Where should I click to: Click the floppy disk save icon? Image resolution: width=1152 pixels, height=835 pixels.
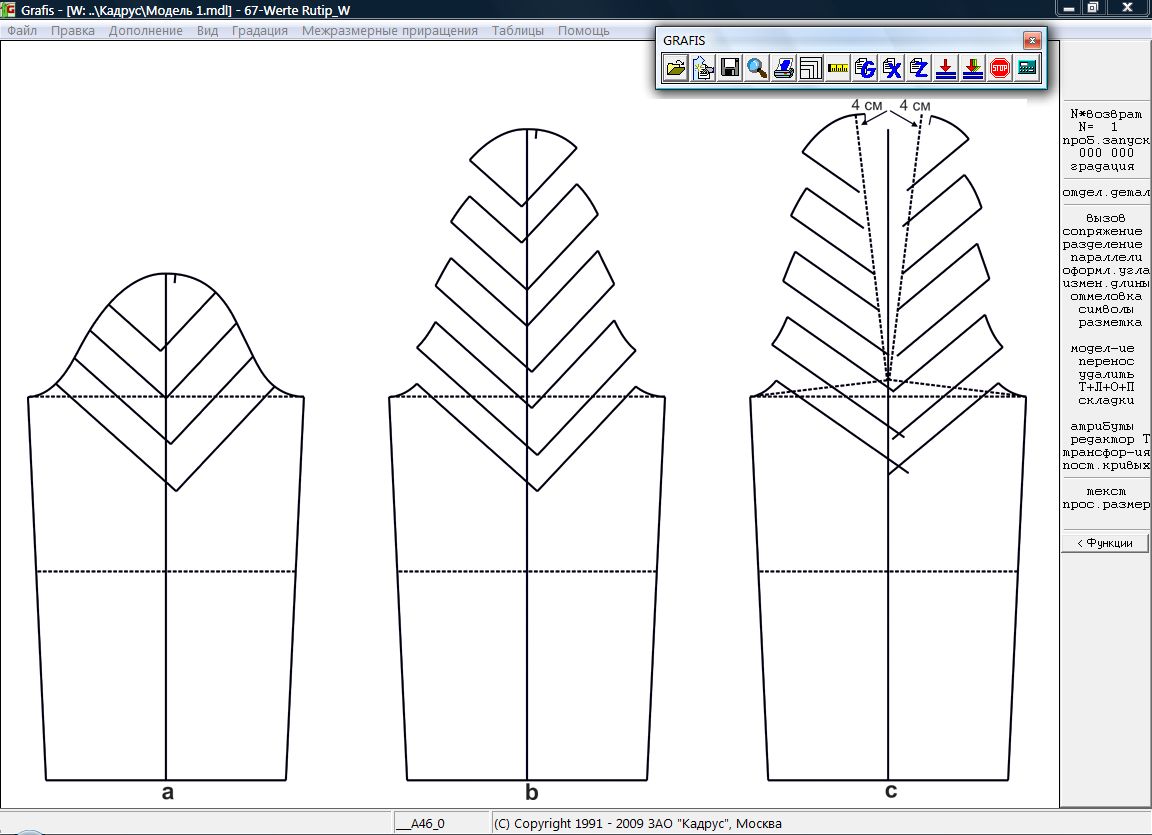click(x=730, y=69)
